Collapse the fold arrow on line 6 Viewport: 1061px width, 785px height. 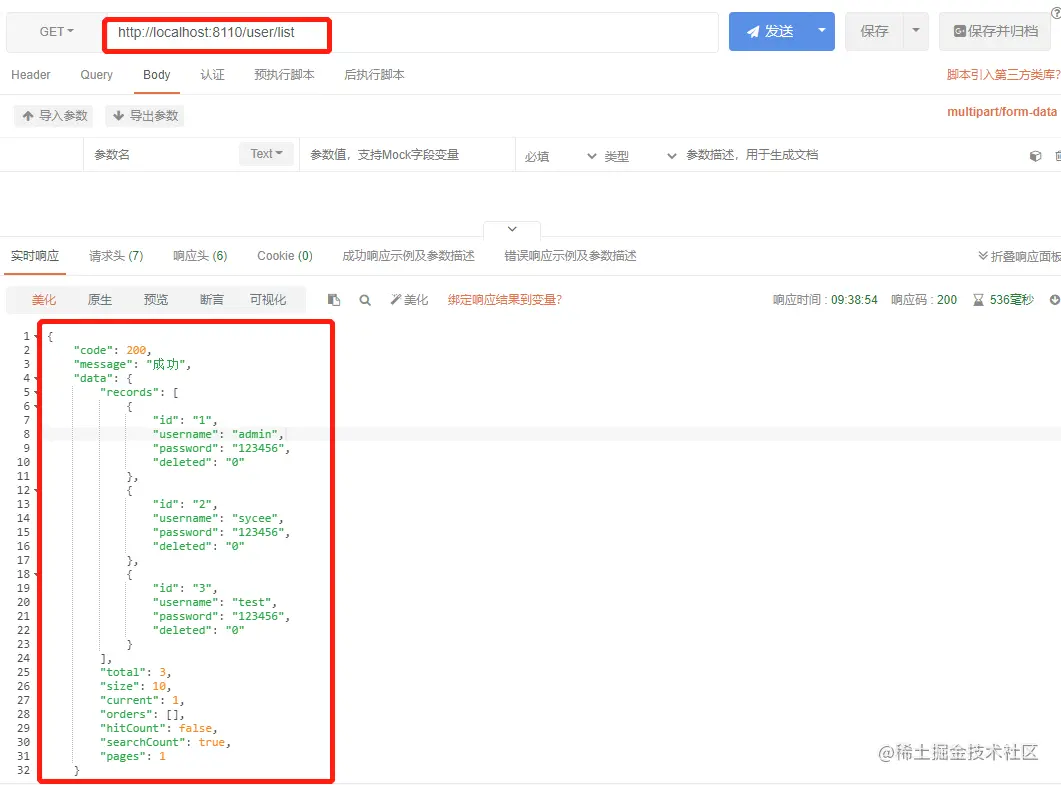36,406
